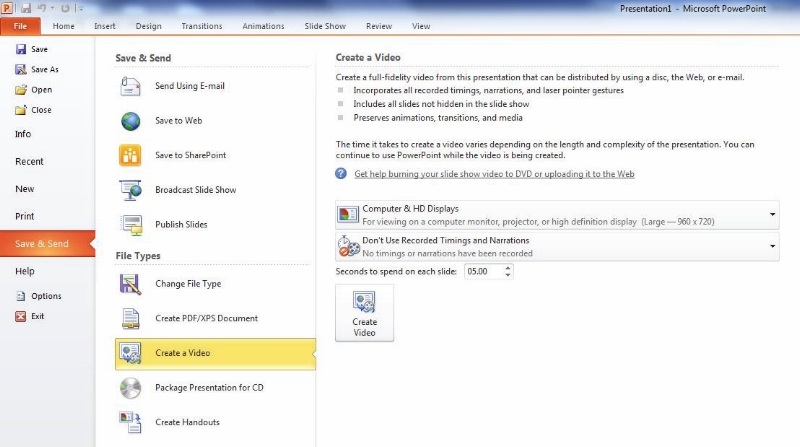Open the DVD burning help link
The width and height of the screenshot is (800, 447).
click(x=494, y=174)
